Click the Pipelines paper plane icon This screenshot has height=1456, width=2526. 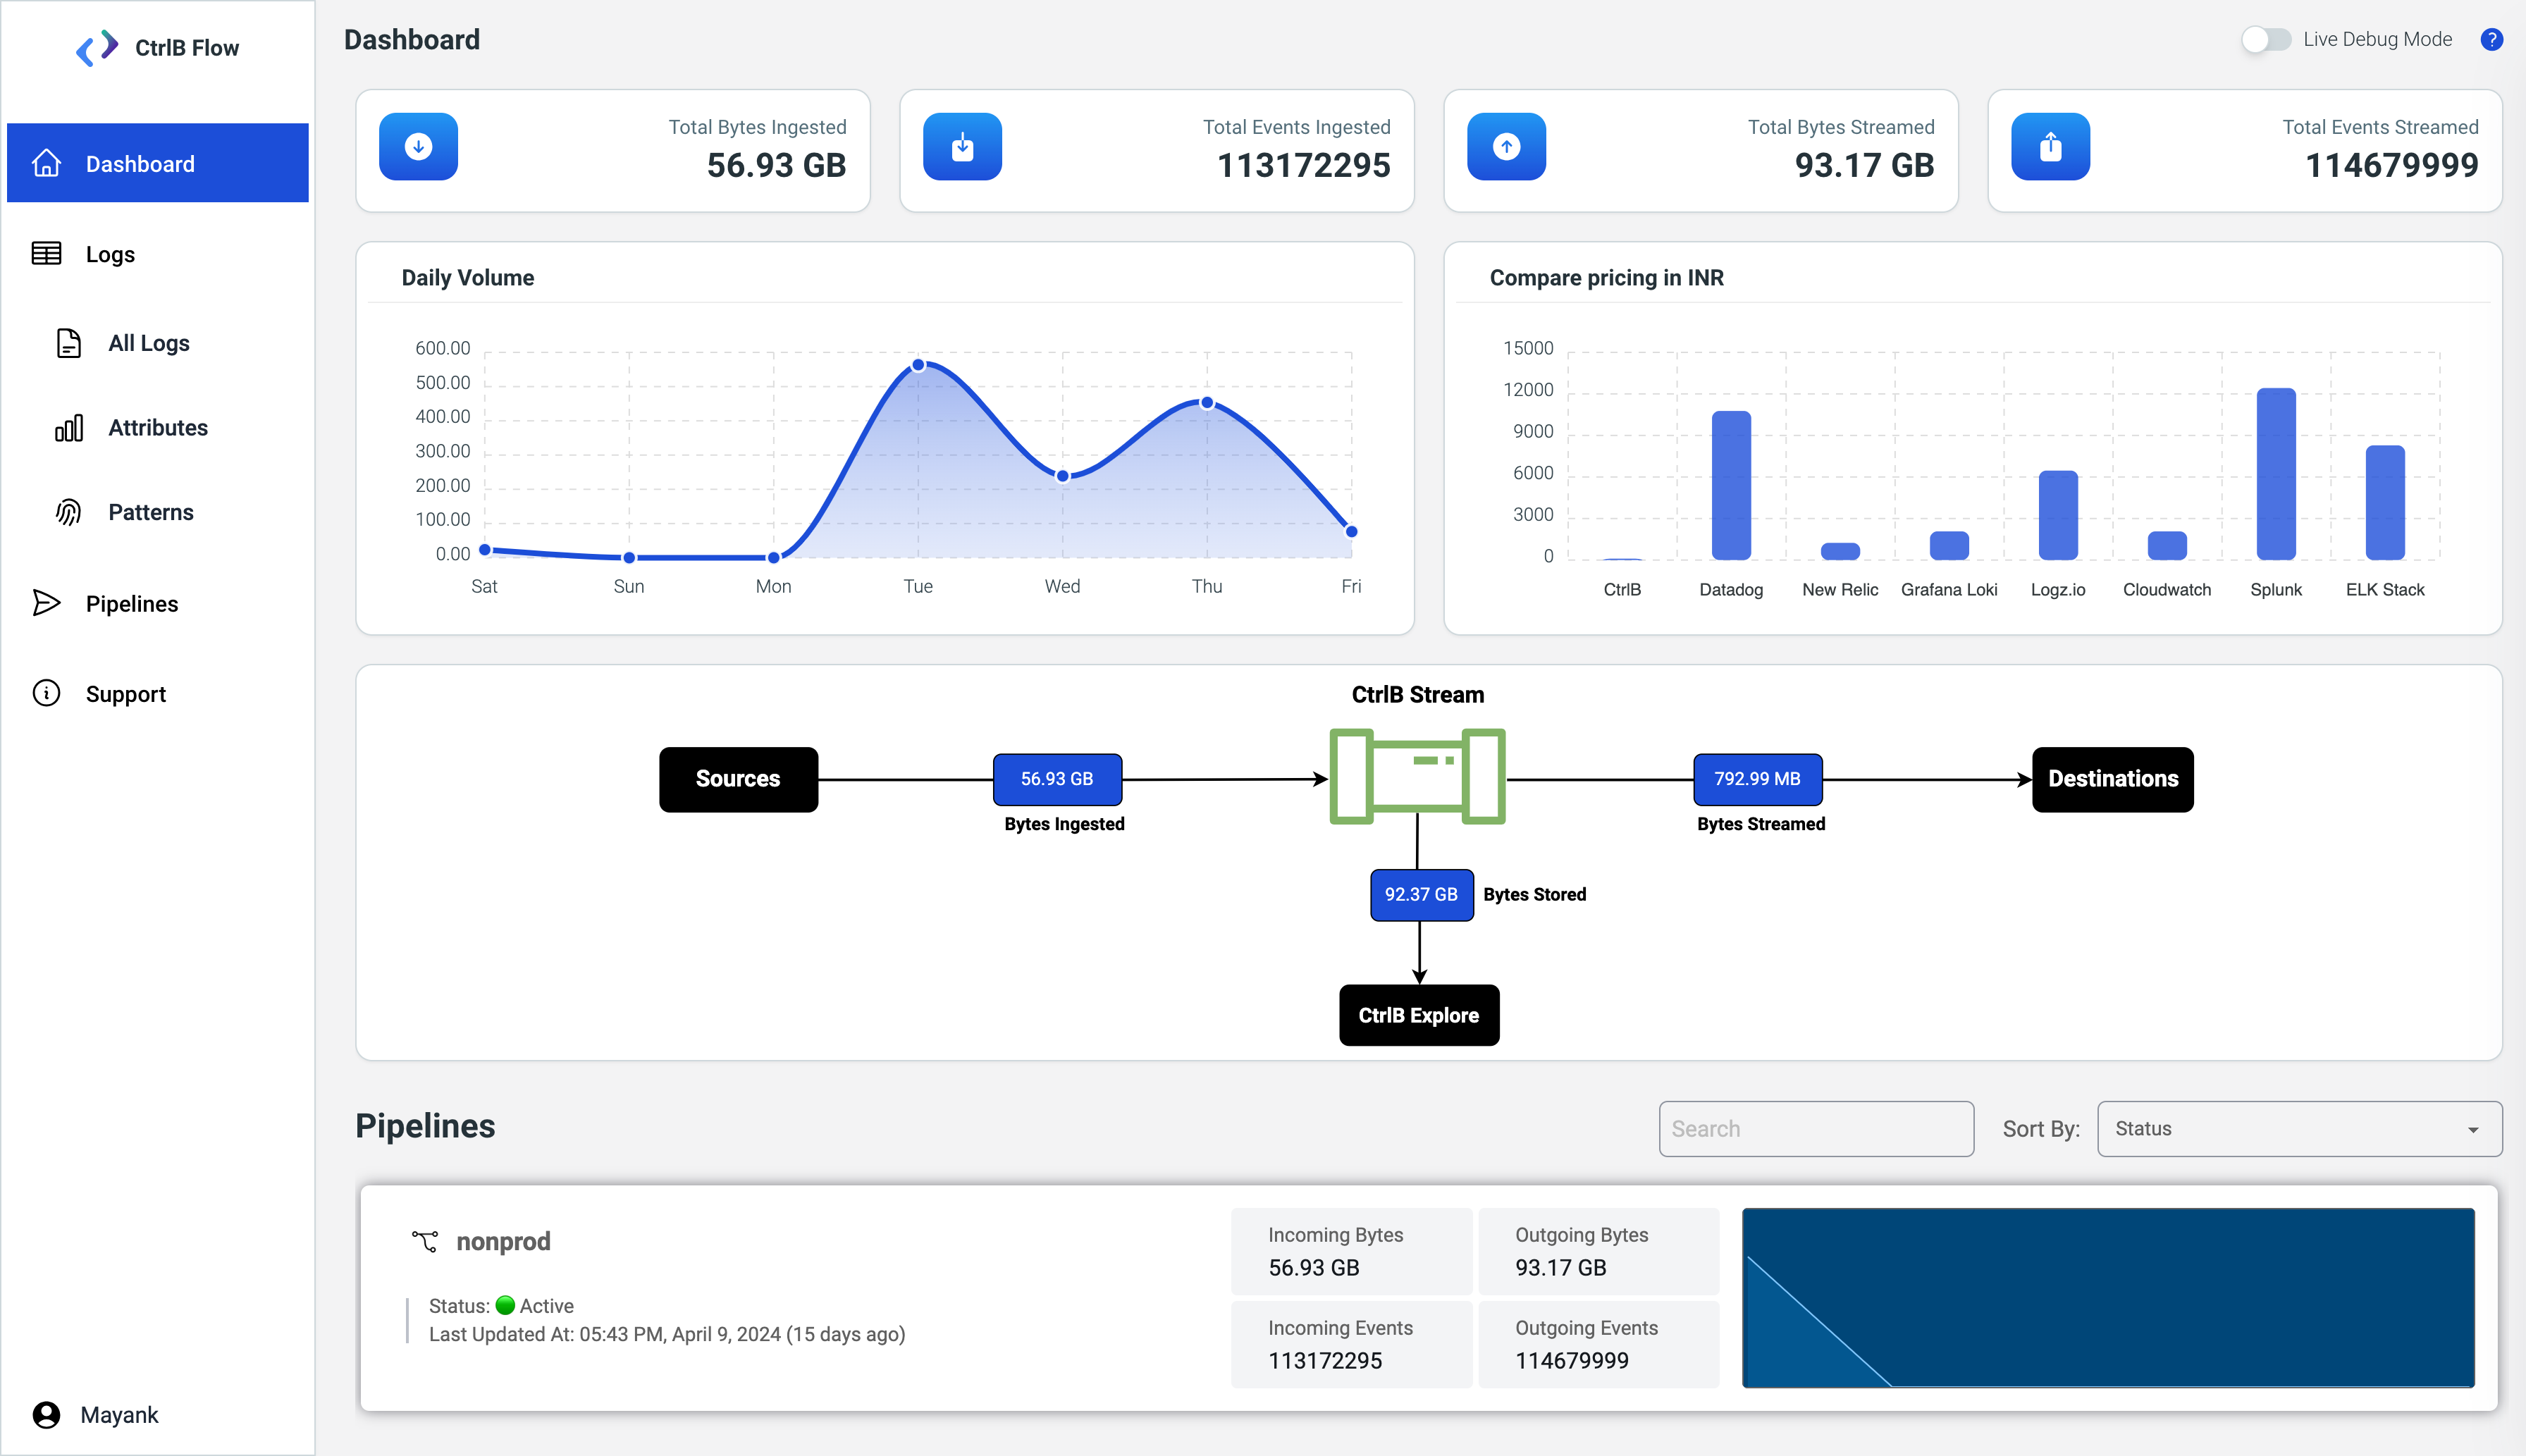[46, 603]
